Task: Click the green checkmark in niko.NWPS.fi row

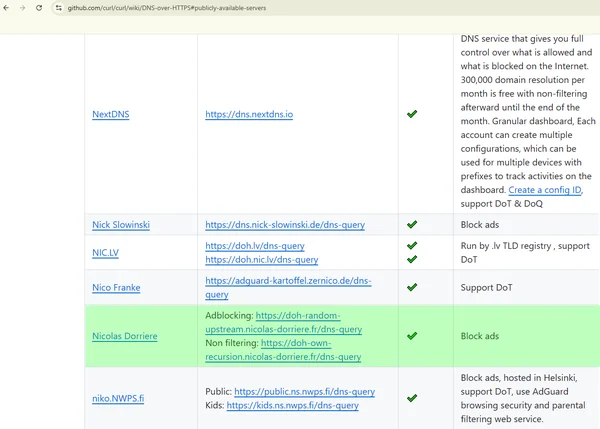Action: 412,398
